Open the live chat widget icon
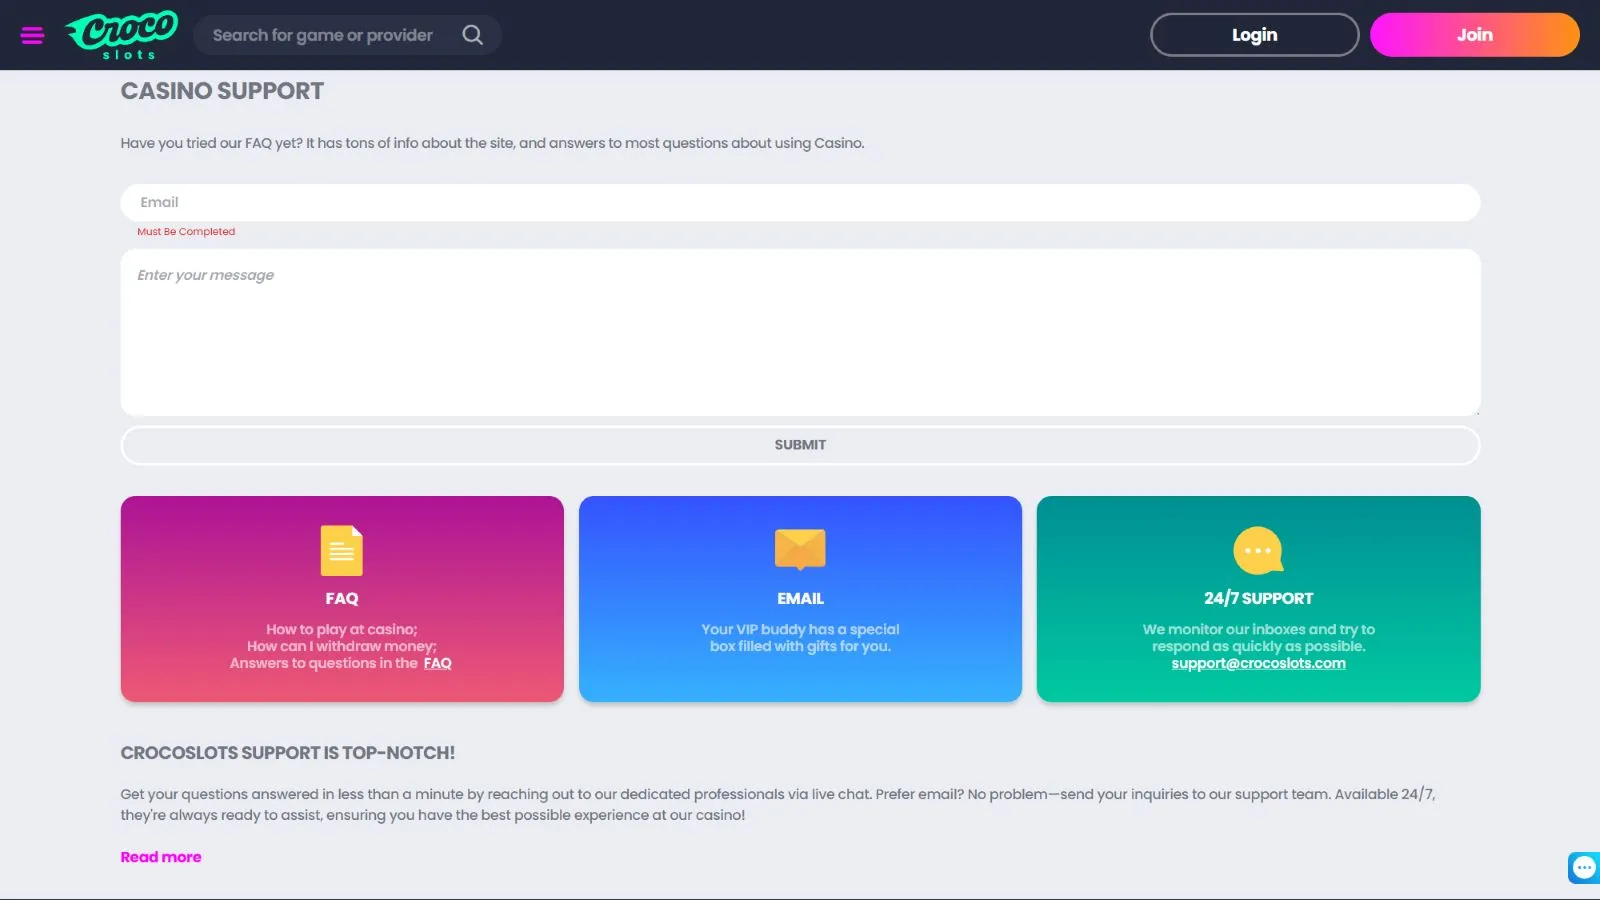Screen dimensions: 1600x900 pyautogui.click(x=1583, y=867)
